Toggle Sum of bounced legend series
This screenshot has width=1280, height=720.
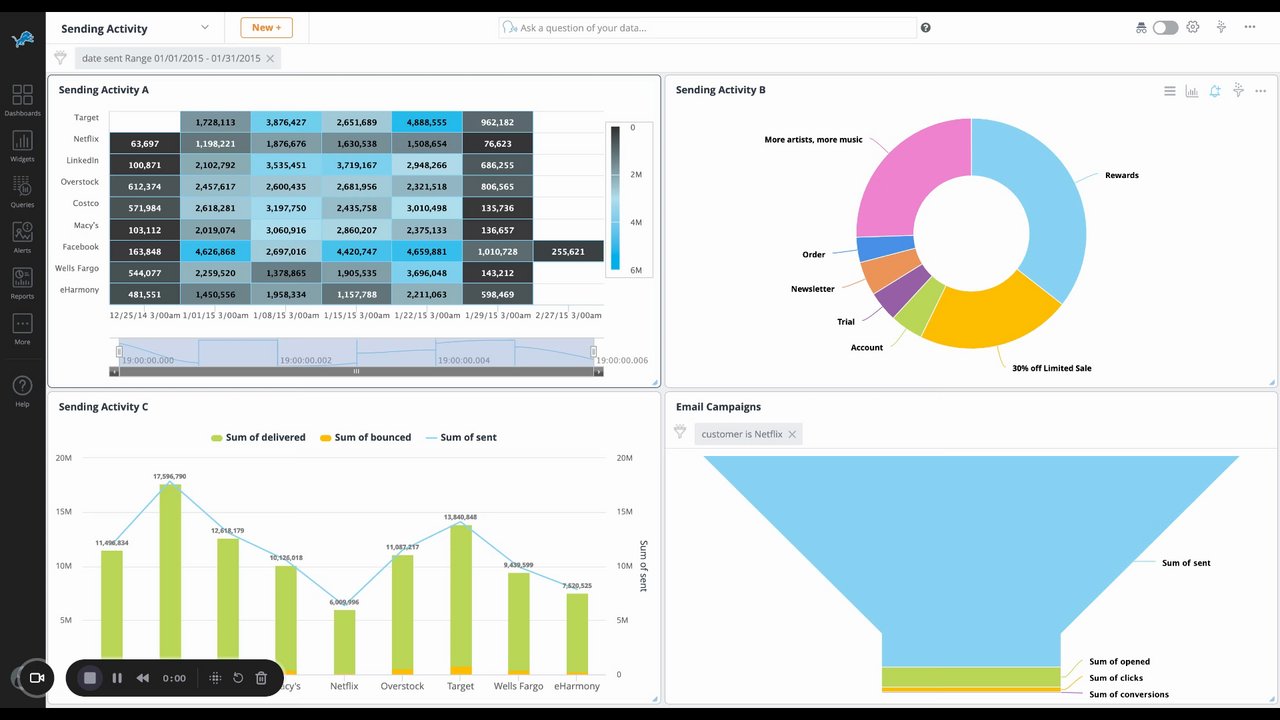365,437
